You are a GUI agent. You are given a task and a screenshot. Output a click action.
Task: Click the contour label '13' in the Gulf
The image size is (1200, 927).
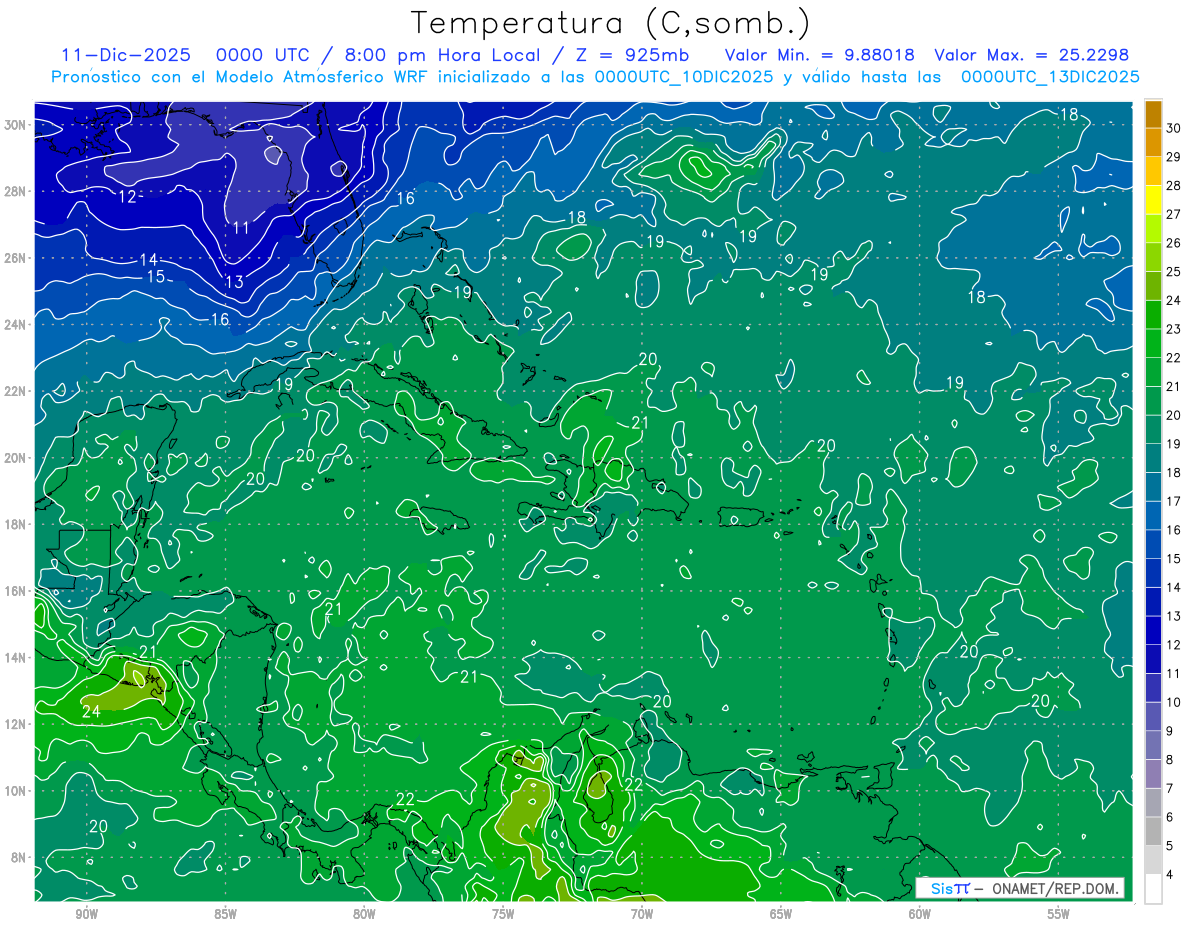(x=234, y=282)
